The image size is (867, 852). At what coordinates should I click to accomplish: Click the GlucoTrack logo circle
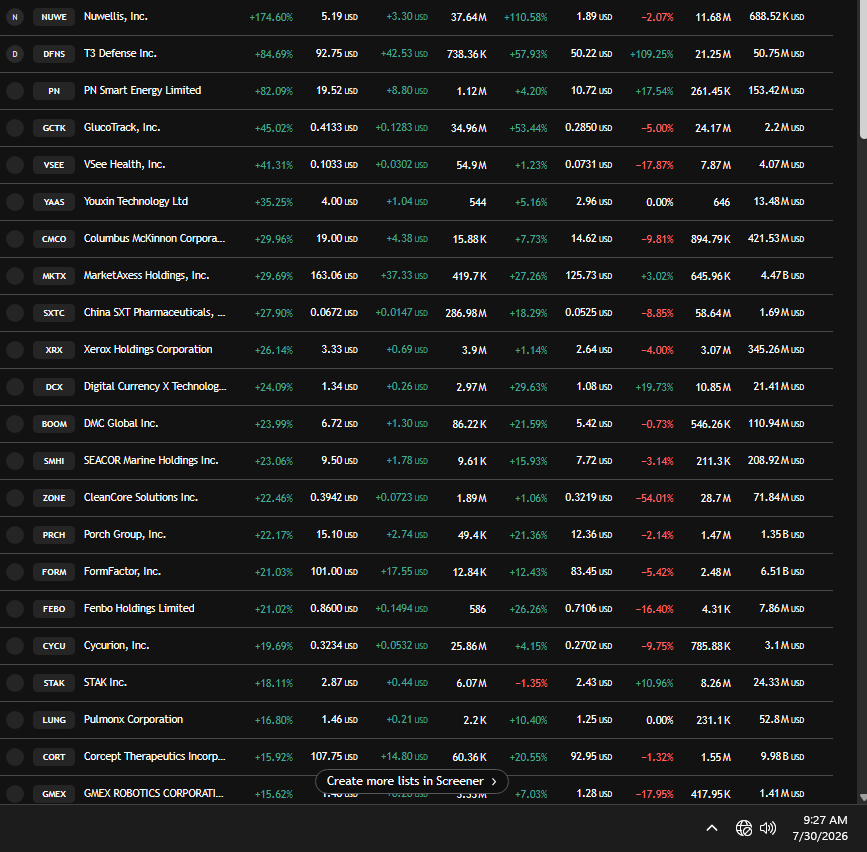pyautogui.click(x=15, y=128)
